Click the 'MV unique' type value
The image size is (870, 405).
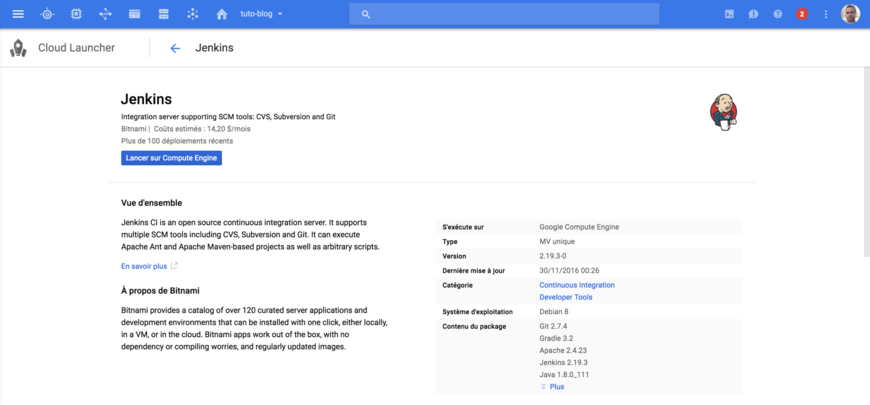557,242
